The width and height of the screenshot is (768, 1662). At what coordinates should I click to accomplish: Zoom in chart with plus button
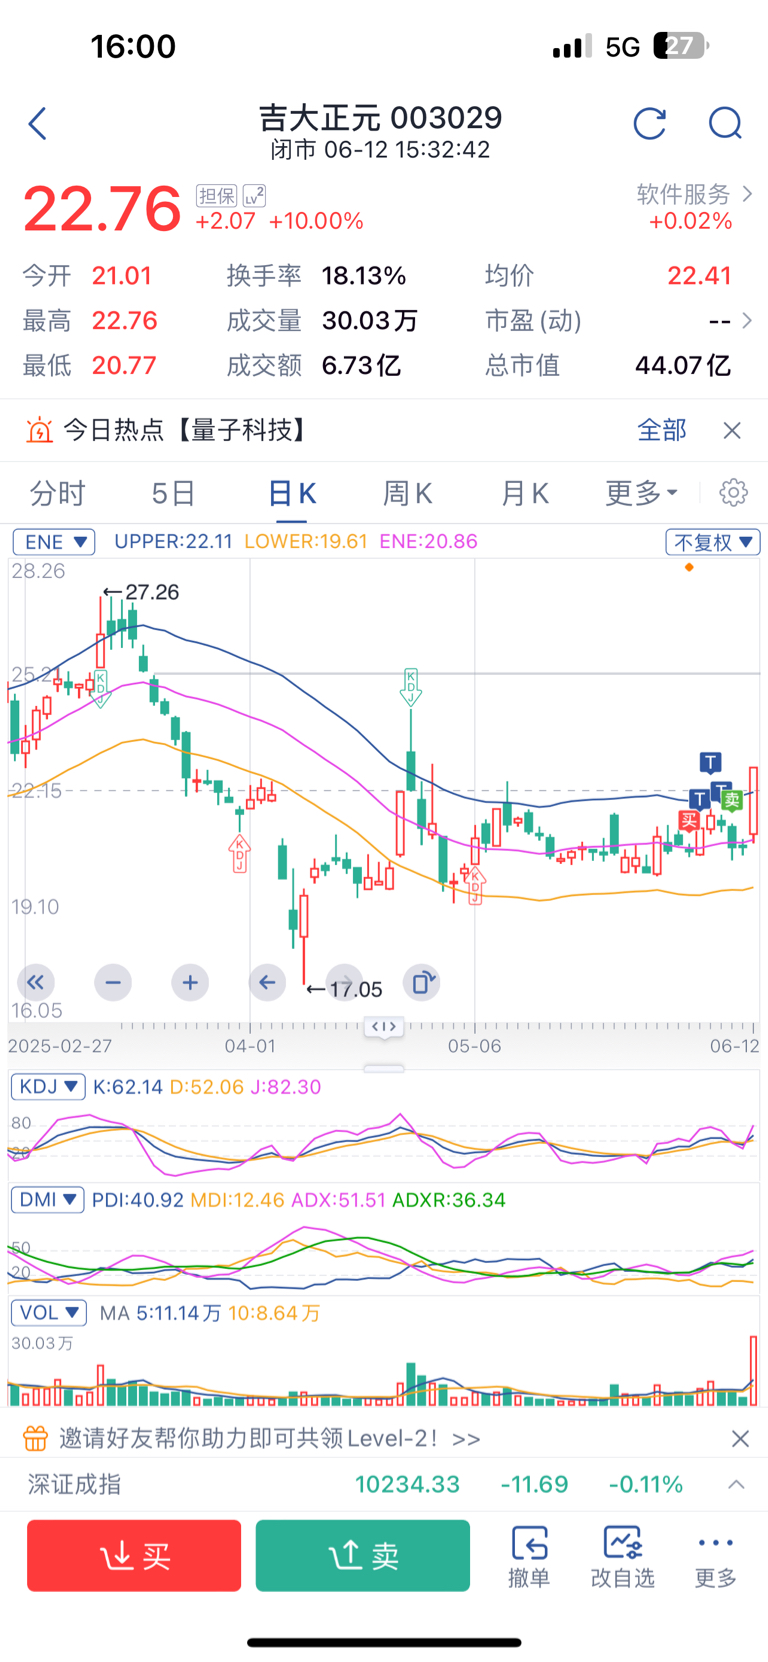[x=190, y=982]
